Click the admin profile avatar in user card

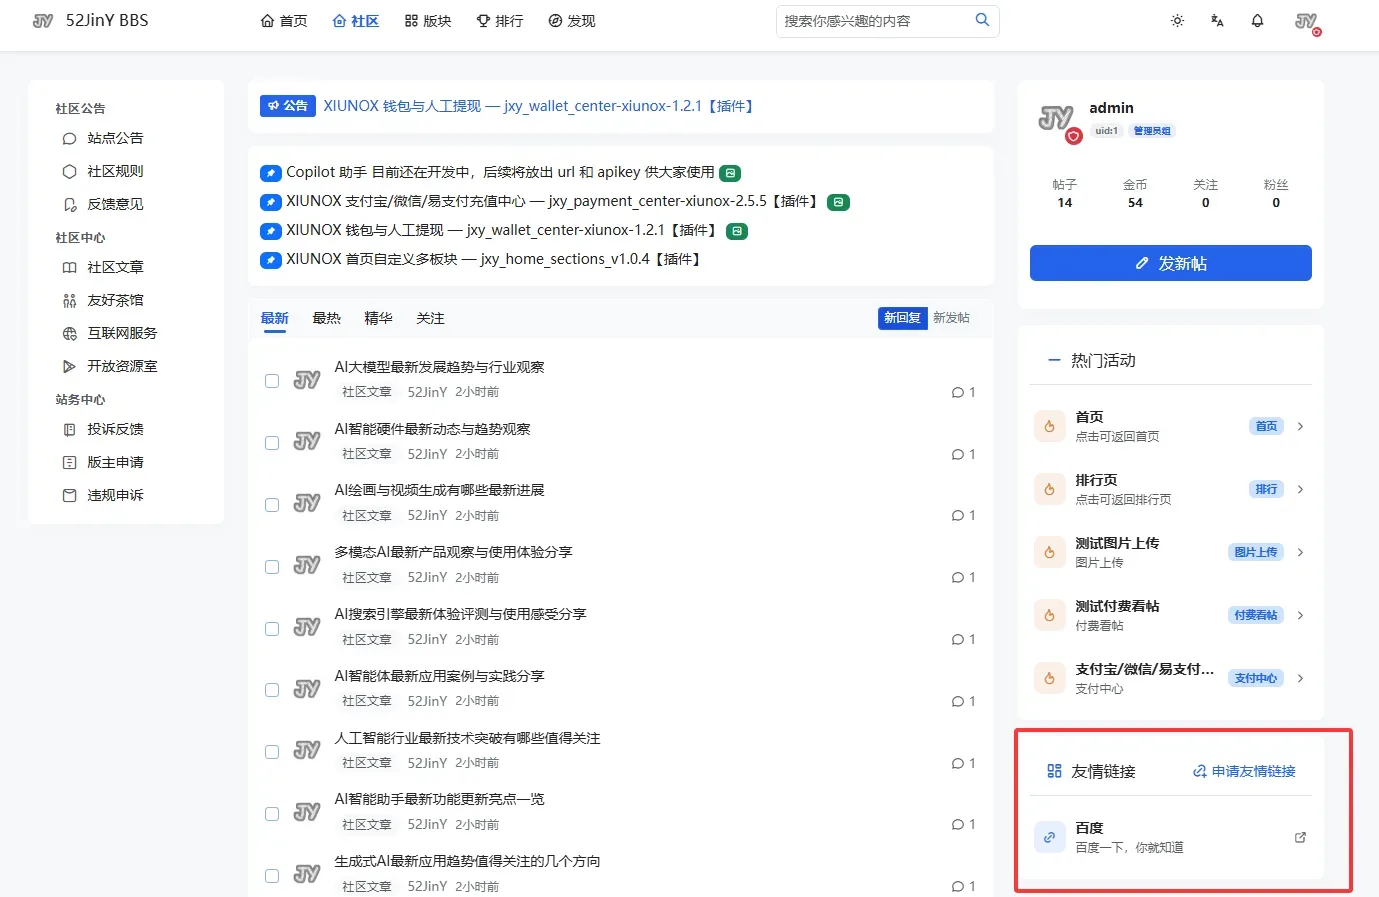[x=1058, y=121]
